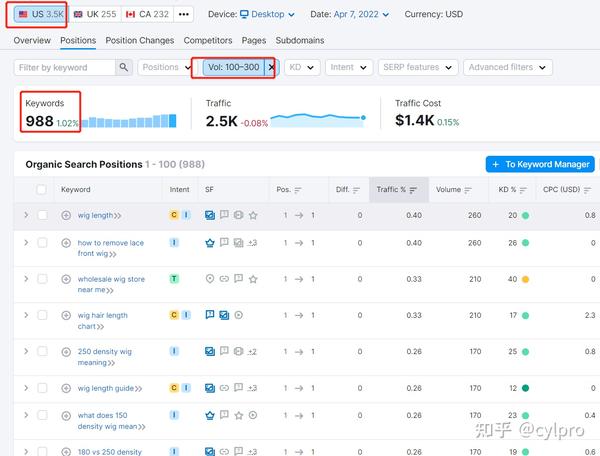Add wig length to keyword list

[x=66, y=215]
